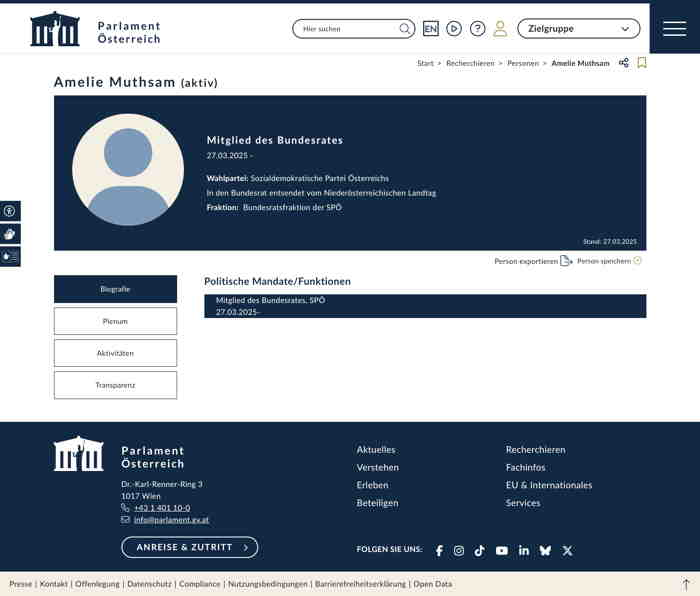This screenshot has width=700, height=596.
Task: Open the LinkedIn icon in footer
Action: click(x=524, y=550)
